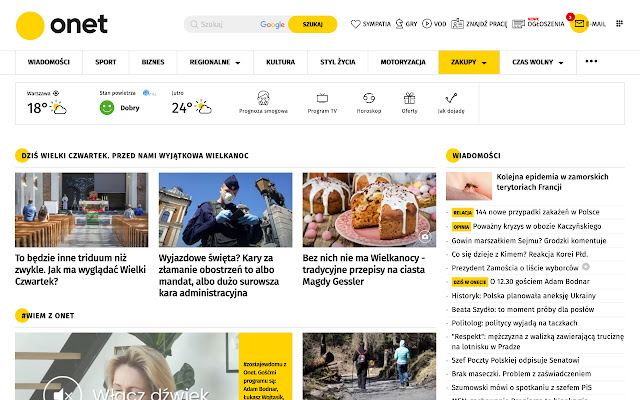Open Gry chess piece icon
This screenshot has width=640, height=400.
[x=399, y=24]
